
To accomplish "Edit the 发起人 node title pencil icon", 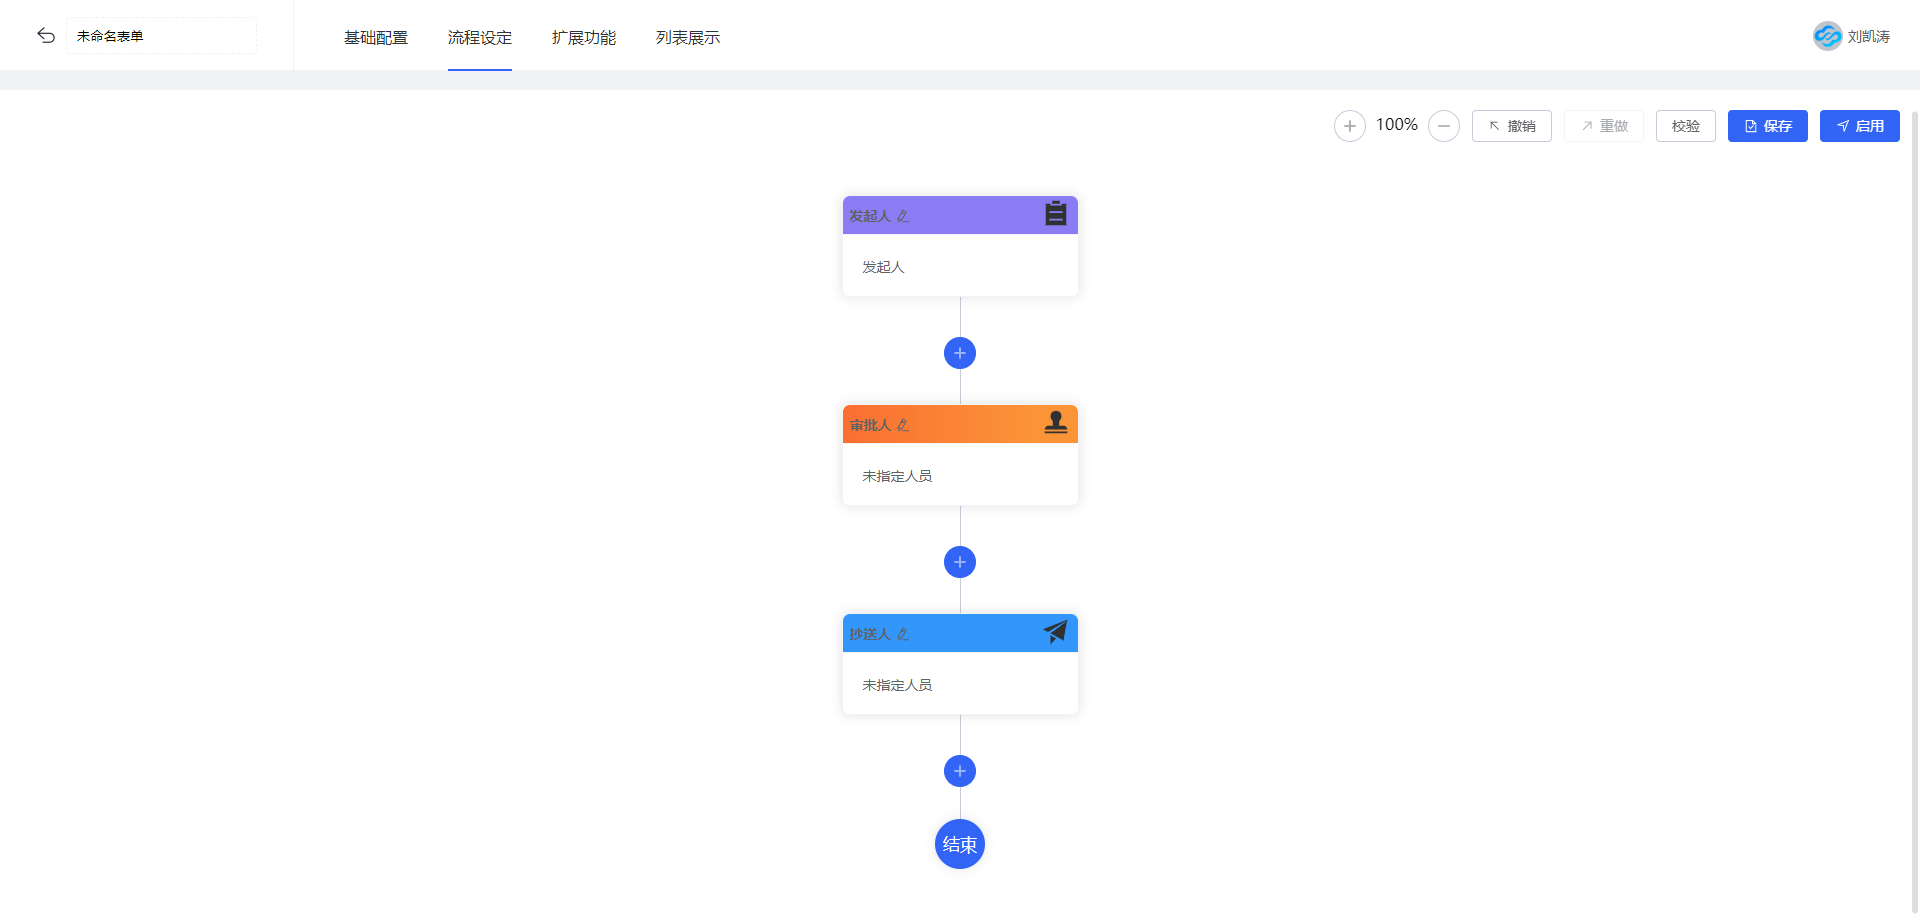I will pos(903,216).
